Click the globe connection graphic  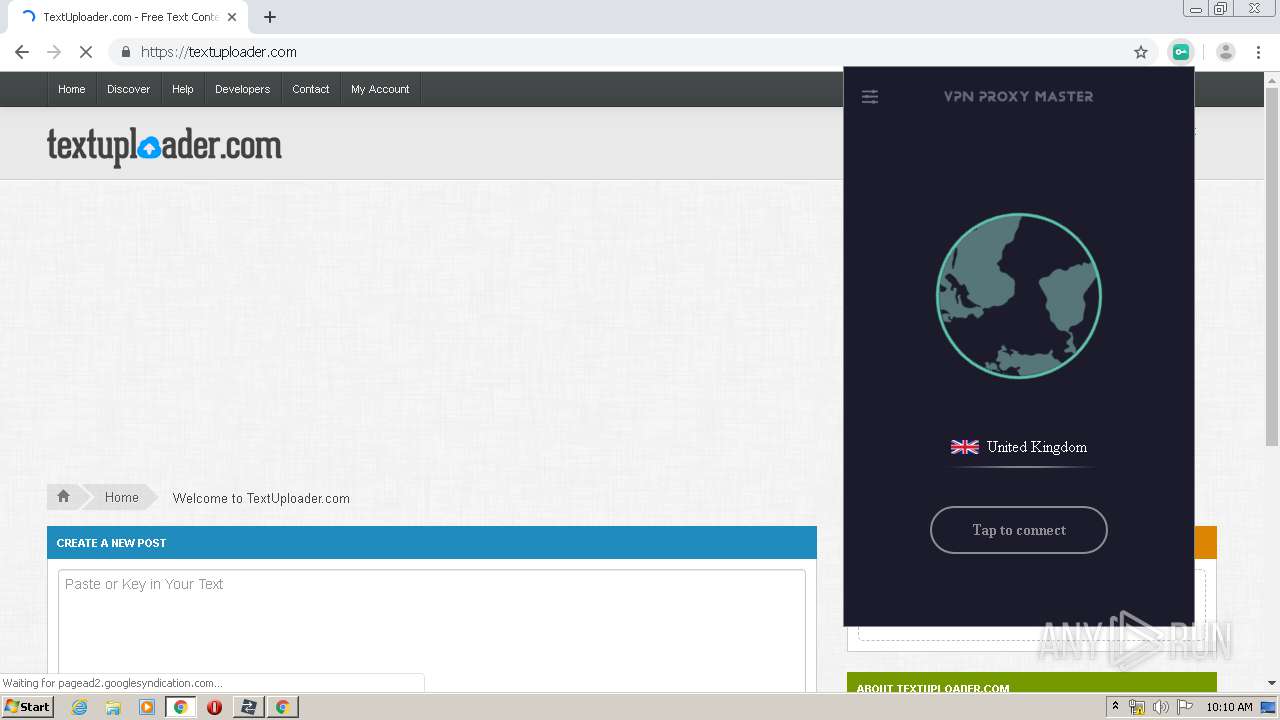coord(1019,296)
